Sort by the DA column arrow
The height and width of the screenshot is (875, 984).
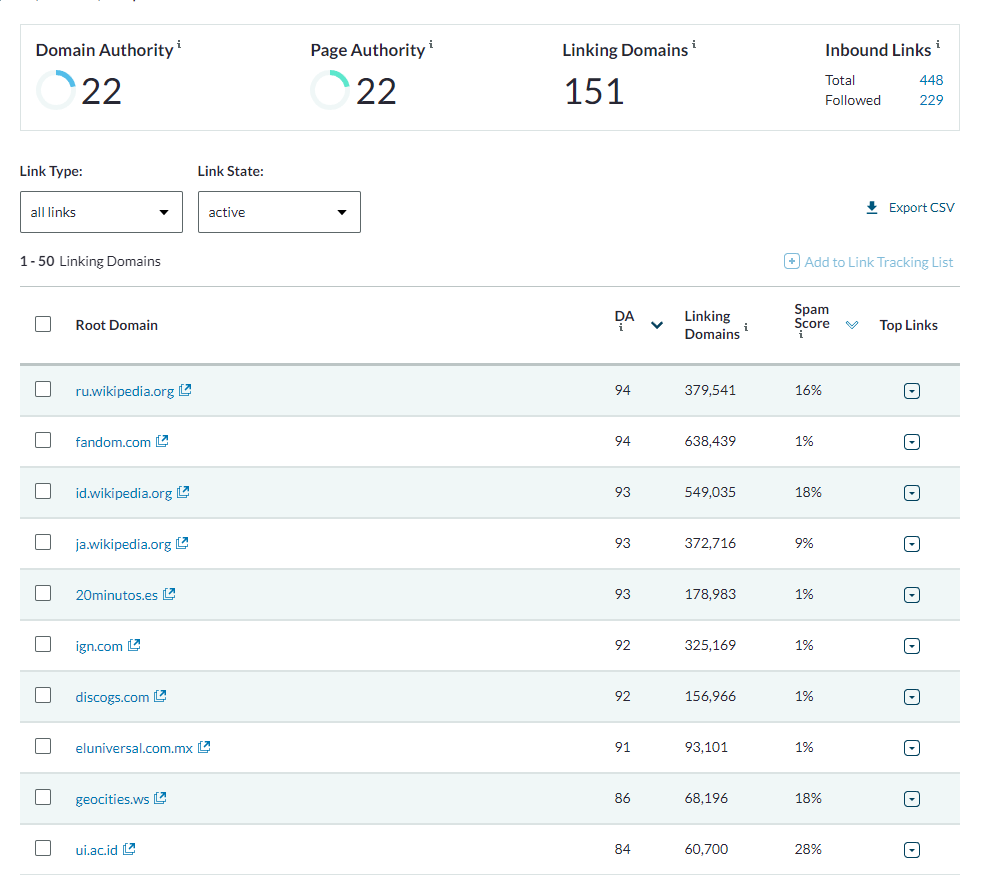pyautogui.click(x=657, y=325)
